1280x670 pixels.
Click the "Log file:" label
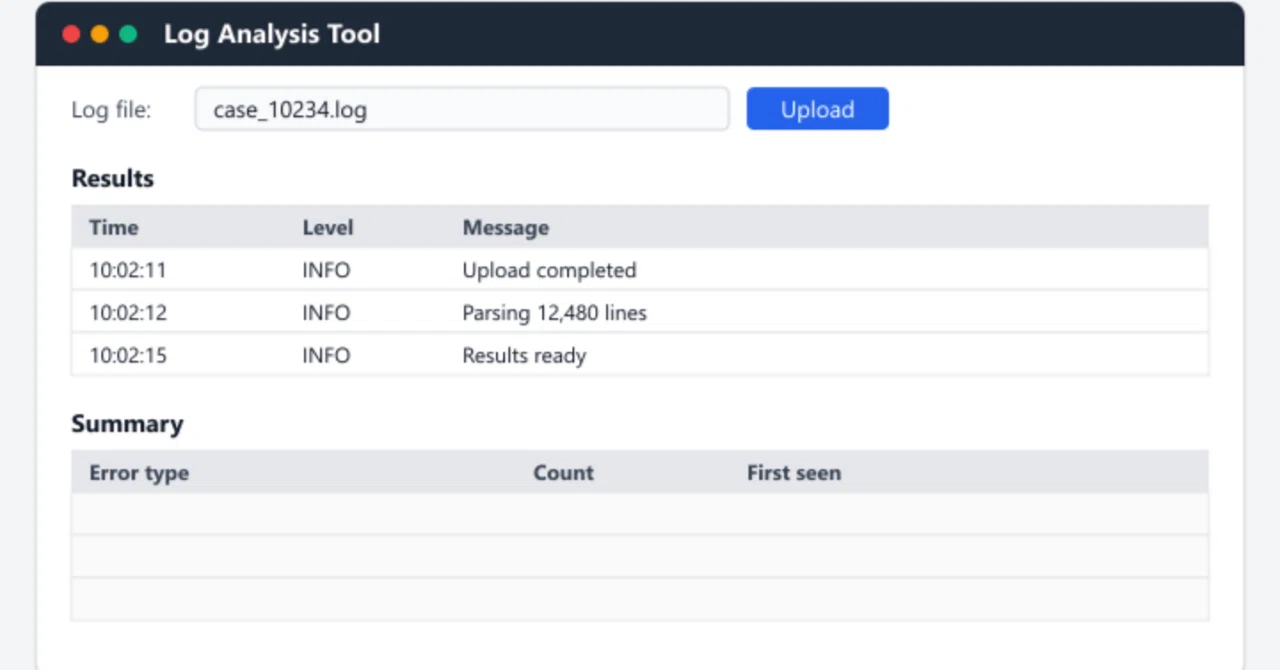click(x=111, y=109)
